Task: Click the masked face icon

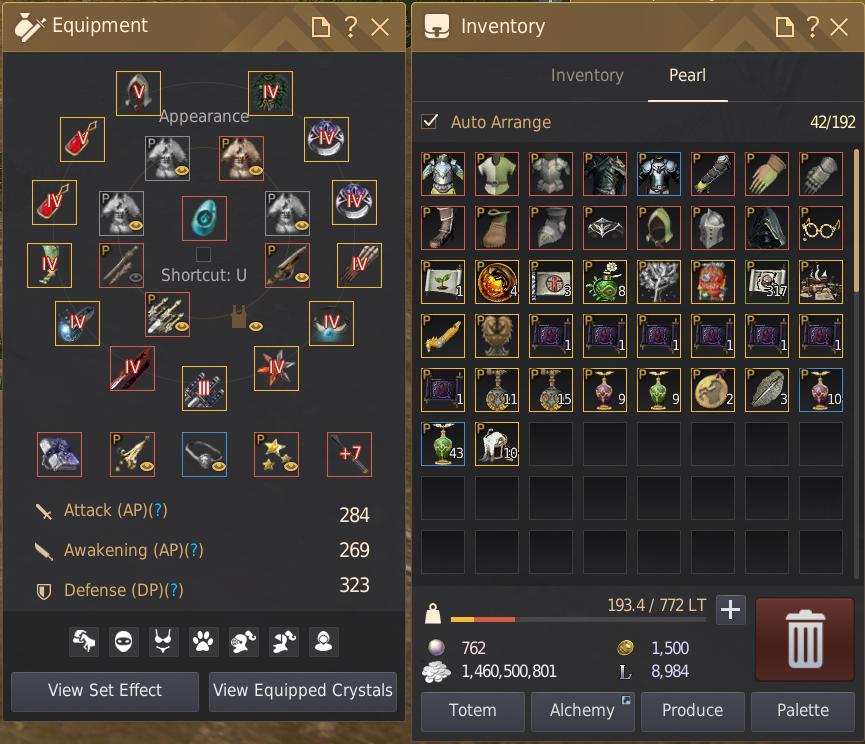Action: 124,641
